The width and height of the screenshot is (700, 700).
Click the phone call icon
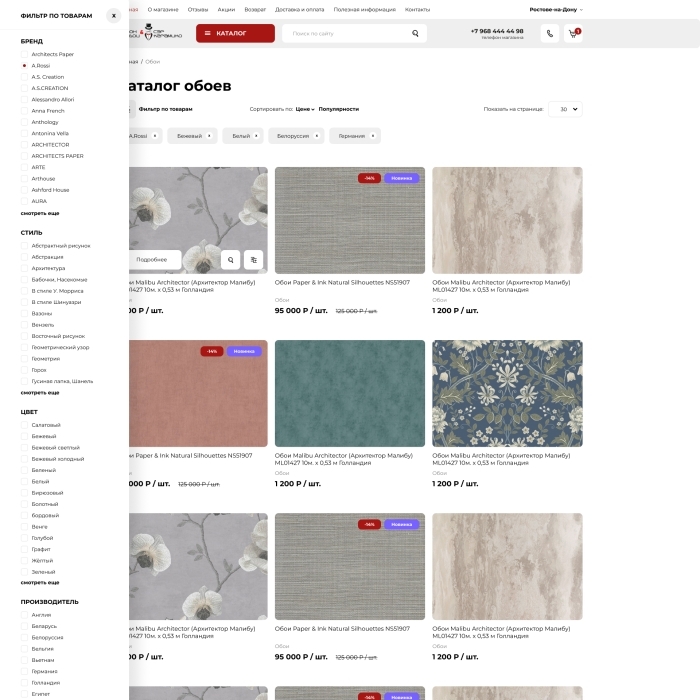tap(549, 33)
